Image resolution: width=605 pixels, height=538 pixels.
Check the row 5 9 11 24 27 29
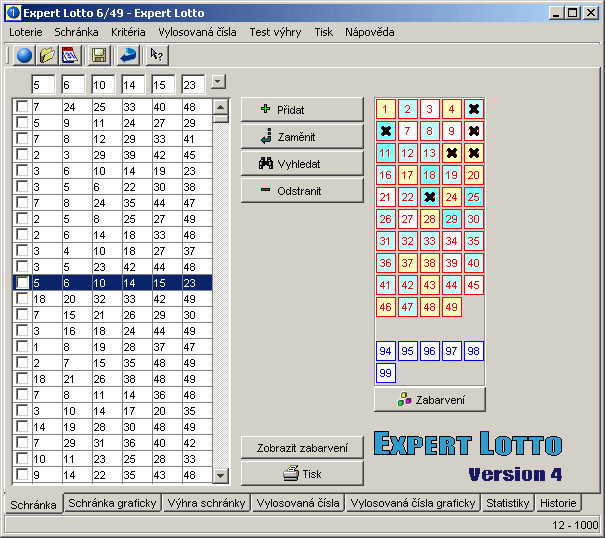point(22,123)
